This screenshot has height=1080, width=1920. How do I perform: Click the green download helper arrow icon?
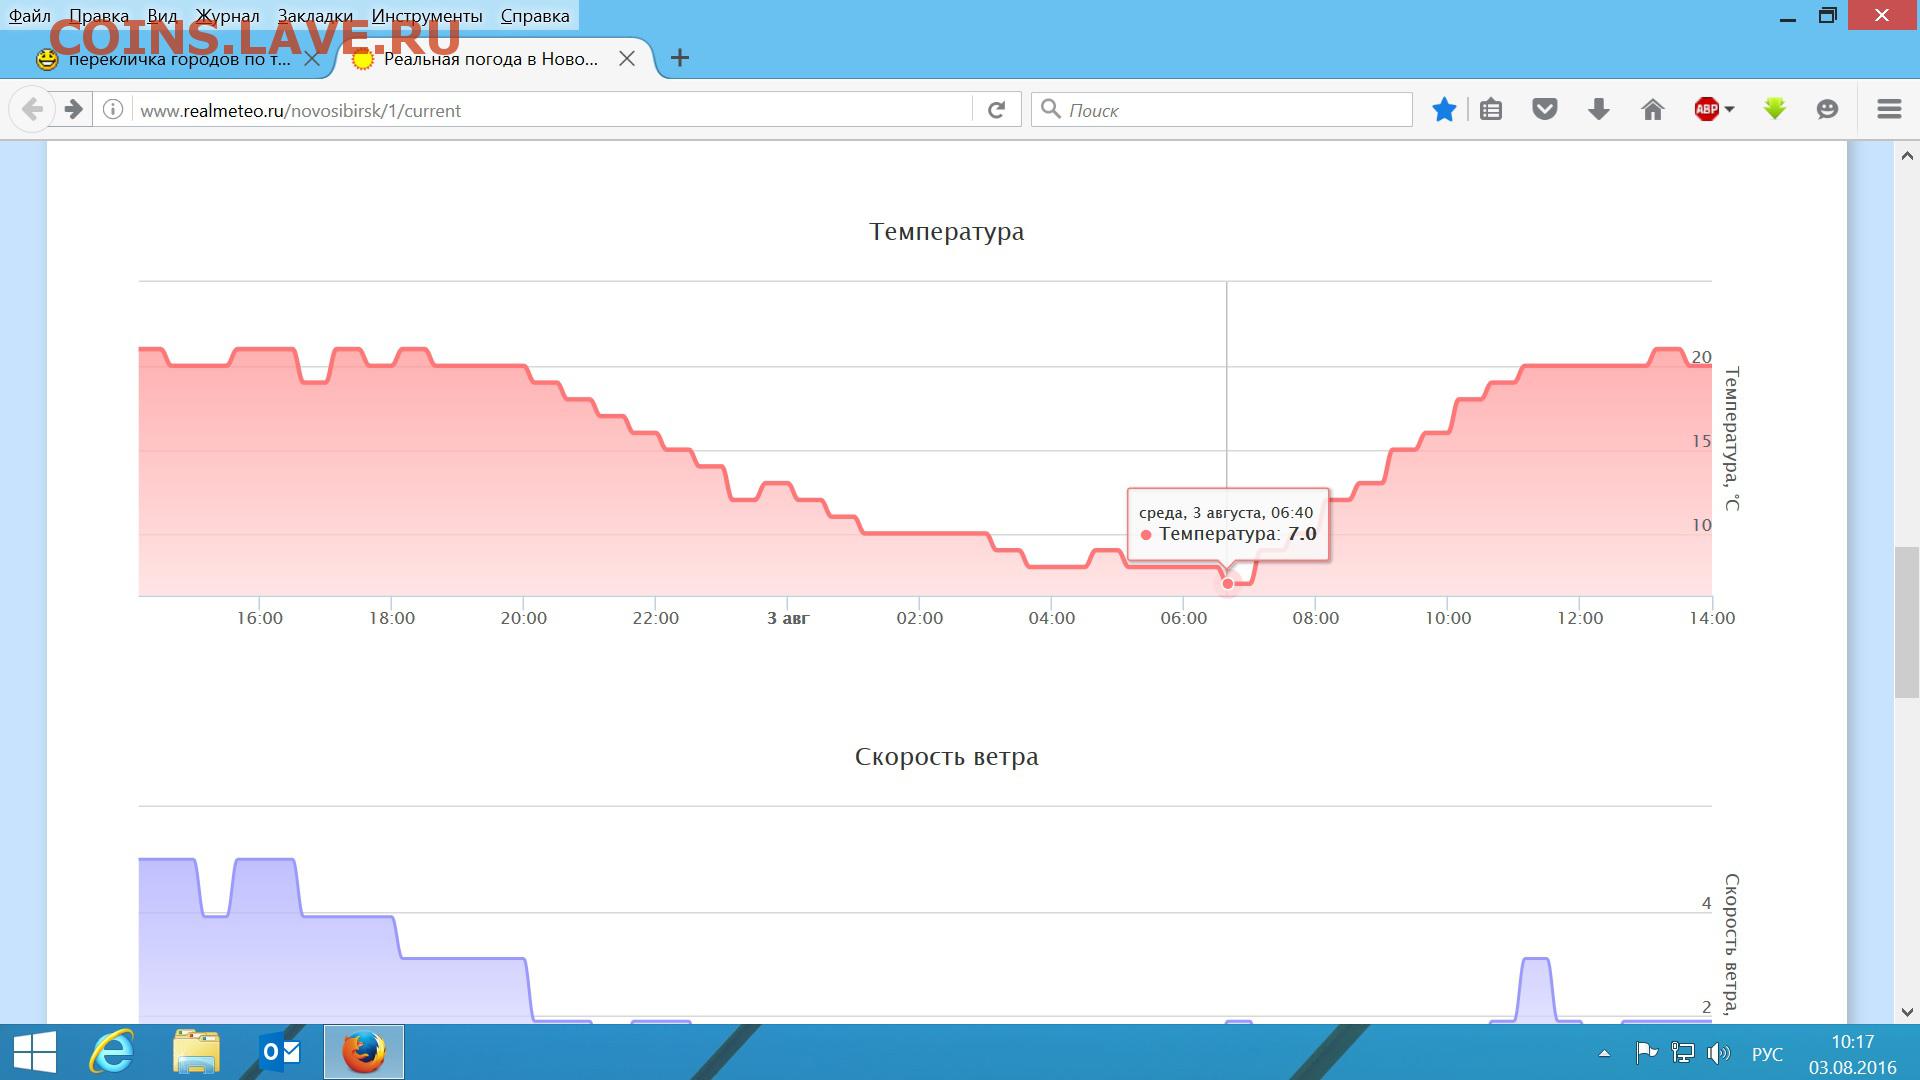click(1775, 110)
